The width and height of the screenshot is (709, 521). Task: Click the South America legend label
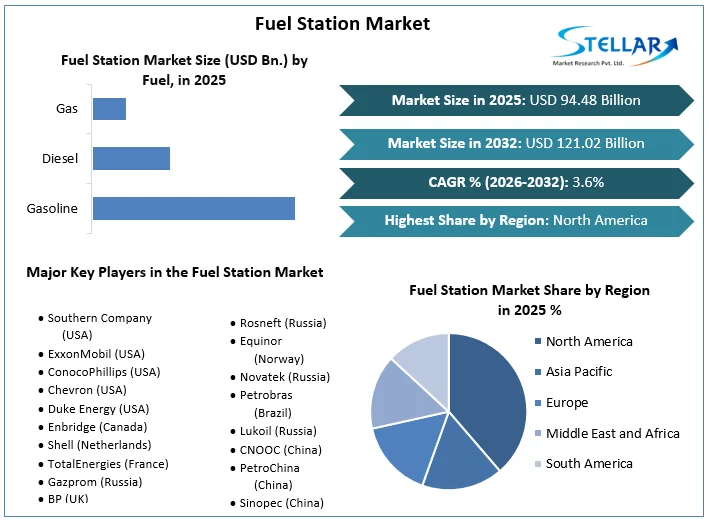(x=589, y=464)
